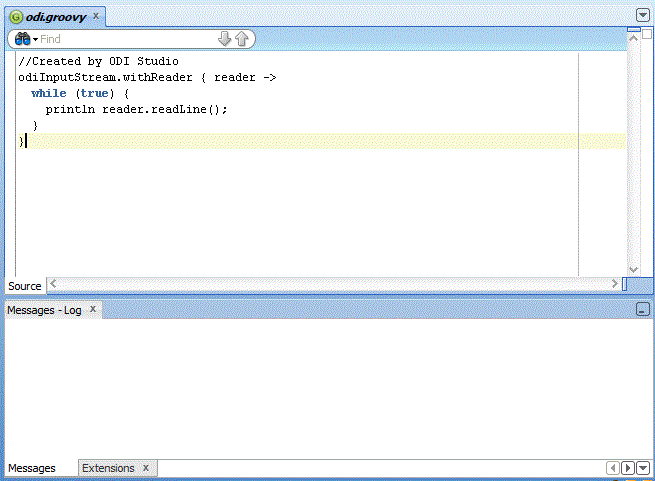Click the Find text input field
The height and width of the screenshot is (481, 655).
[127, 39]
